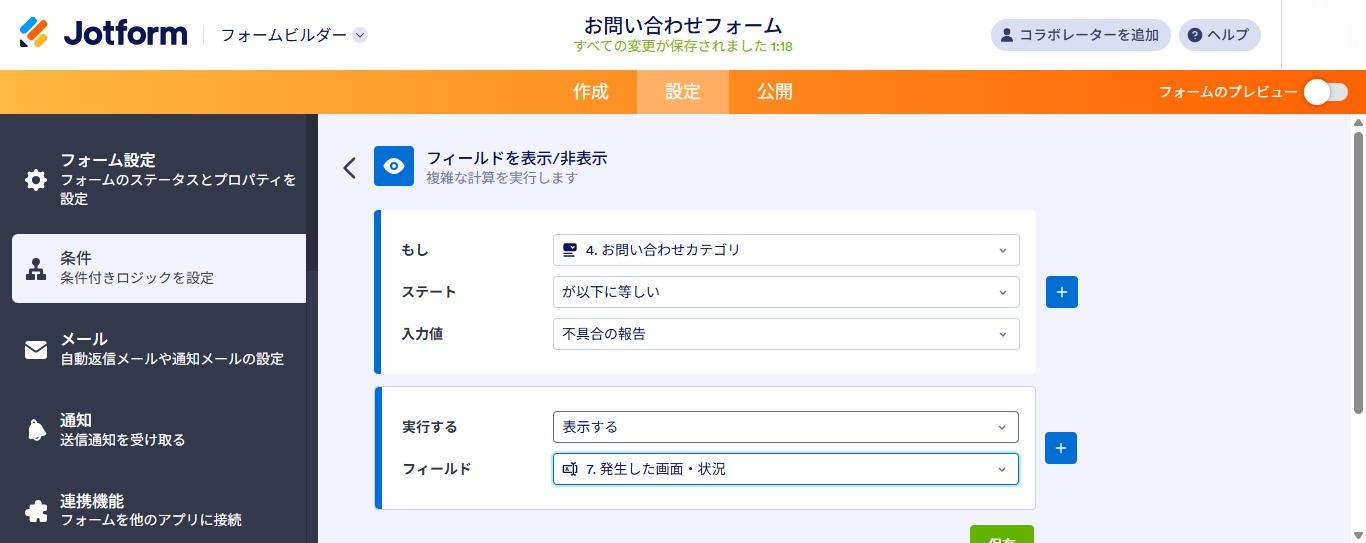1366x543 pixels.
Task: Open 連携機能 in the sidebar
Action: pyautogui.click(x=159, y=511)
